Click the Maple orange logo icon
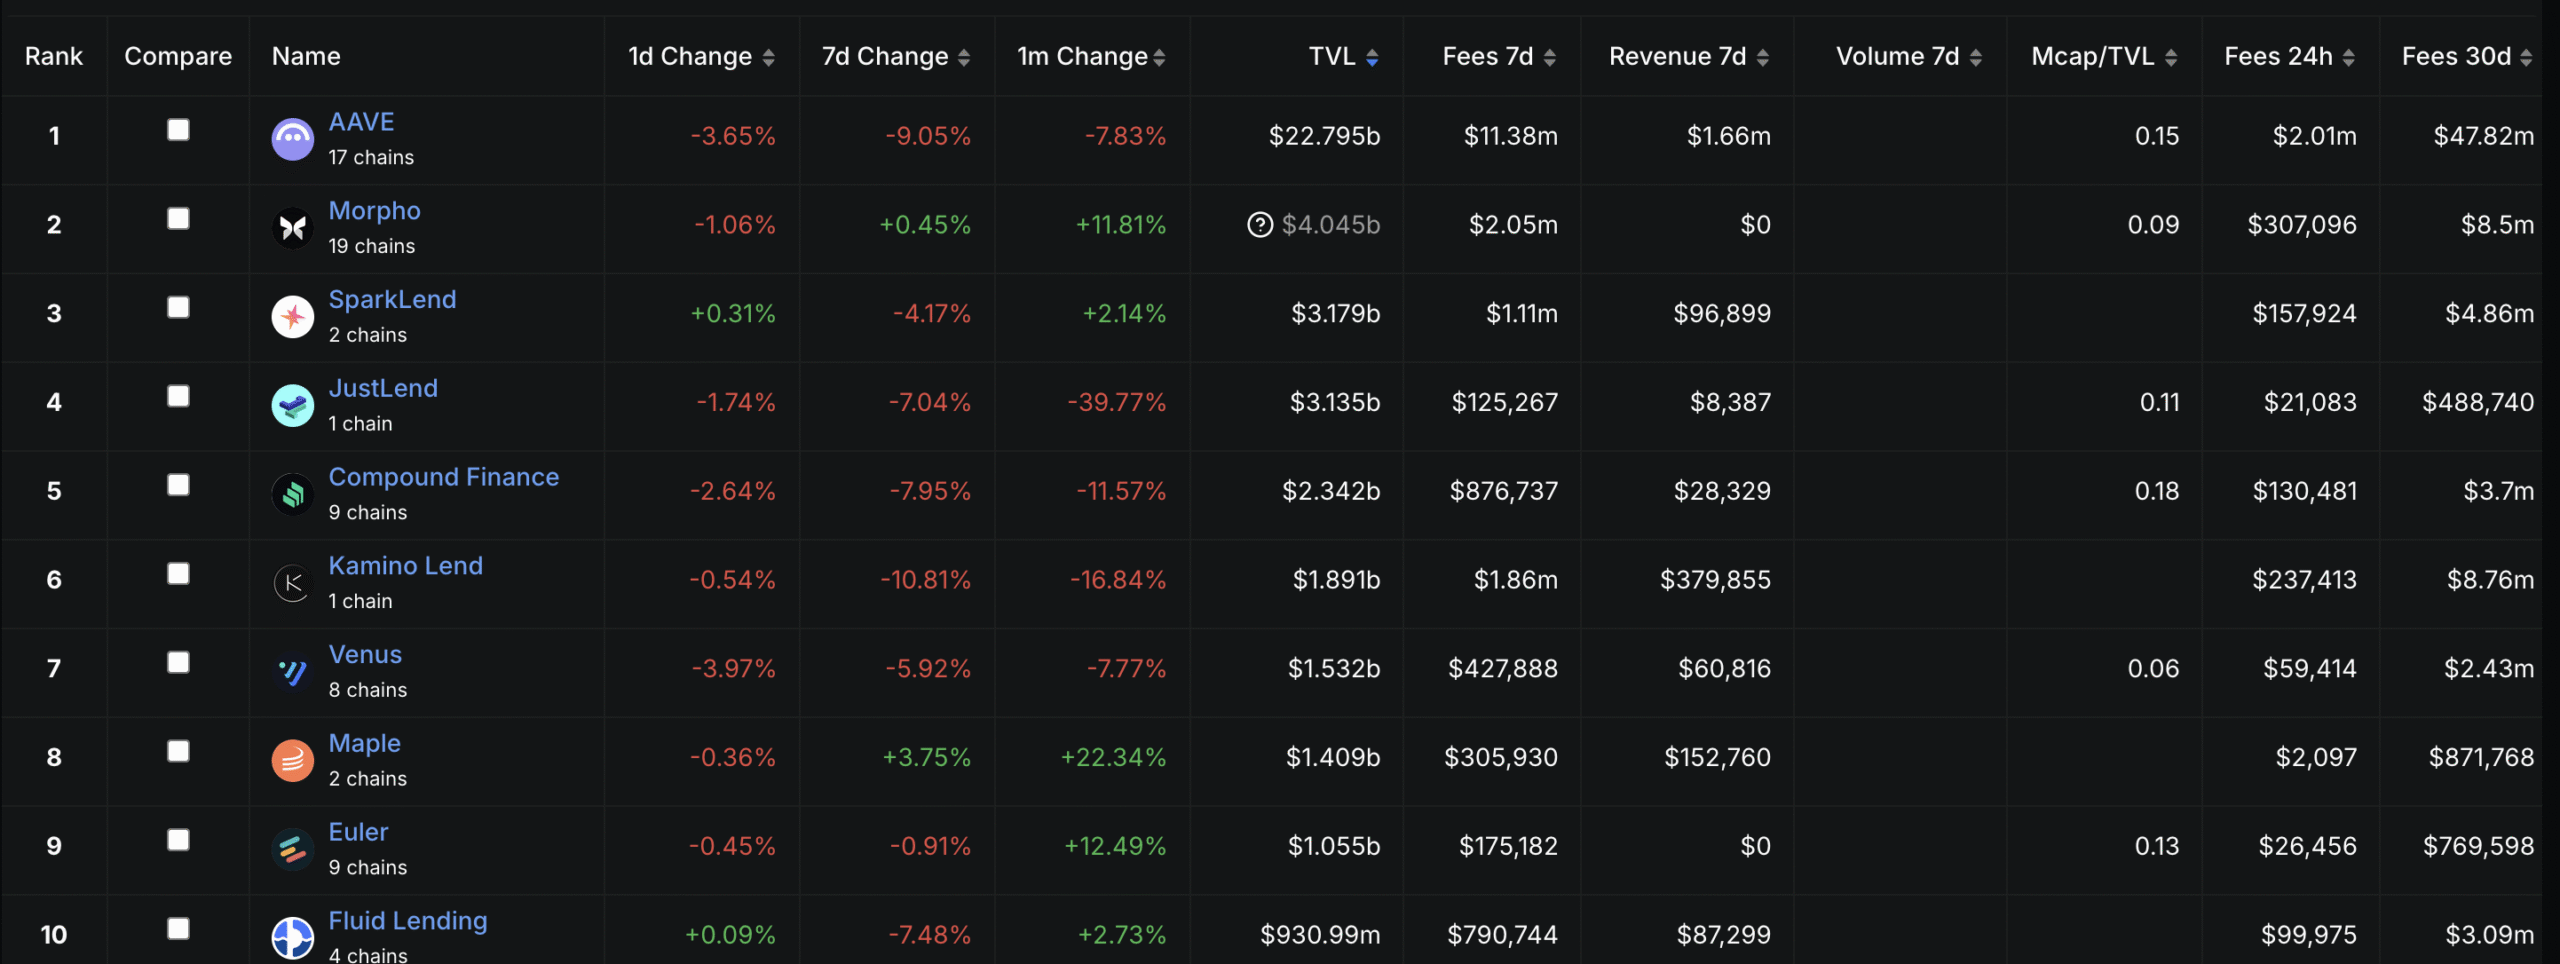Image resolution: width=2560 pixels, height=964 pixels. tap(293, 761)
